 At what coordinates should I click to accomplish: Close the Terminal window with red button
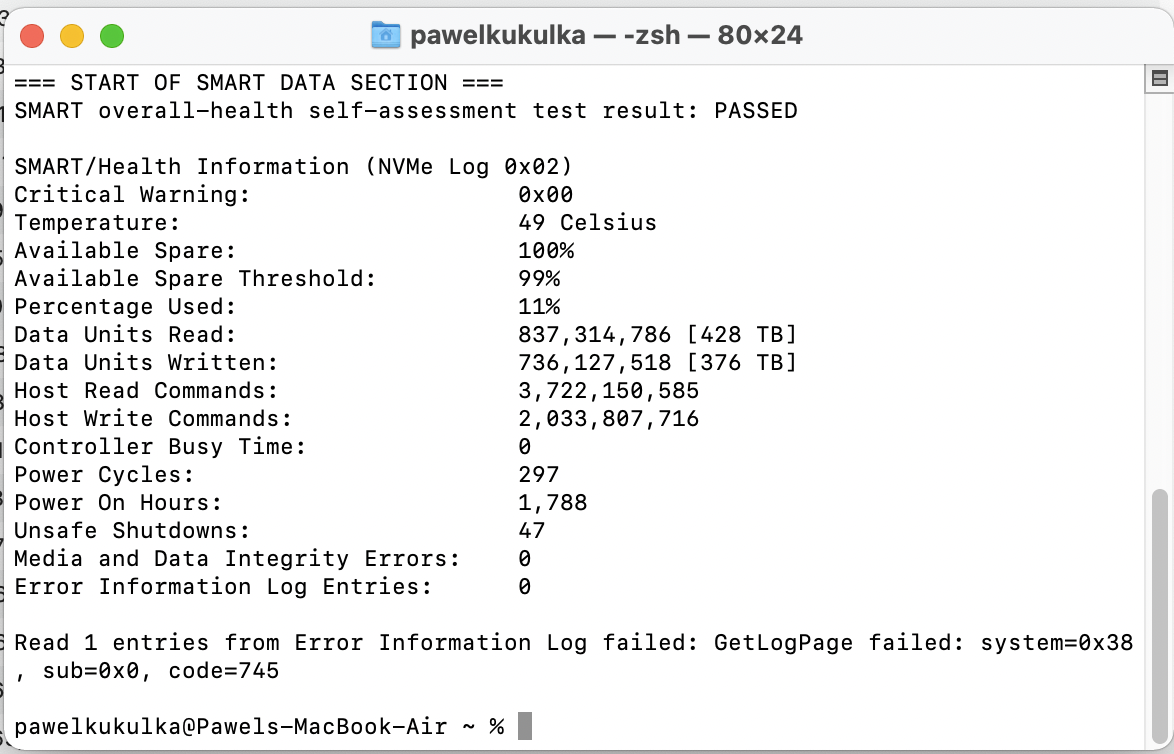(x=32, y=36)
